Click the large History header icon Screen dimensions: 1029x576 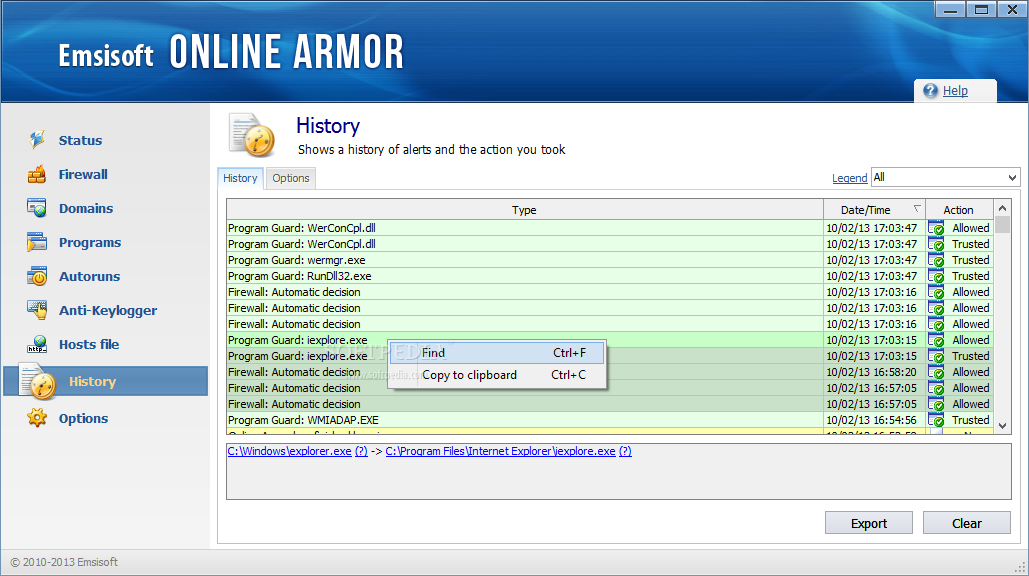252,135
